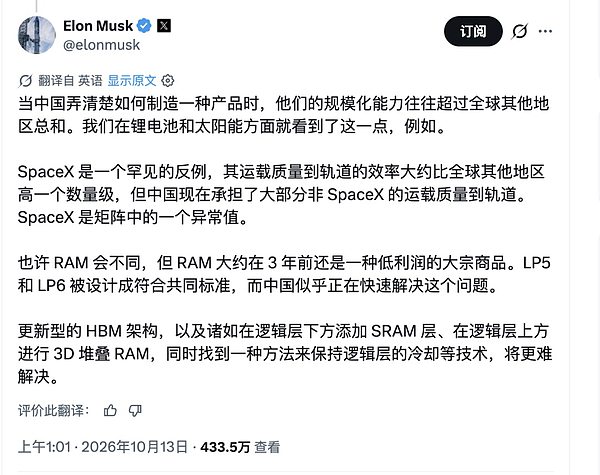600x475 pixels.
Task: Click the X affiliation badge icon
Action: pos(164,26)
